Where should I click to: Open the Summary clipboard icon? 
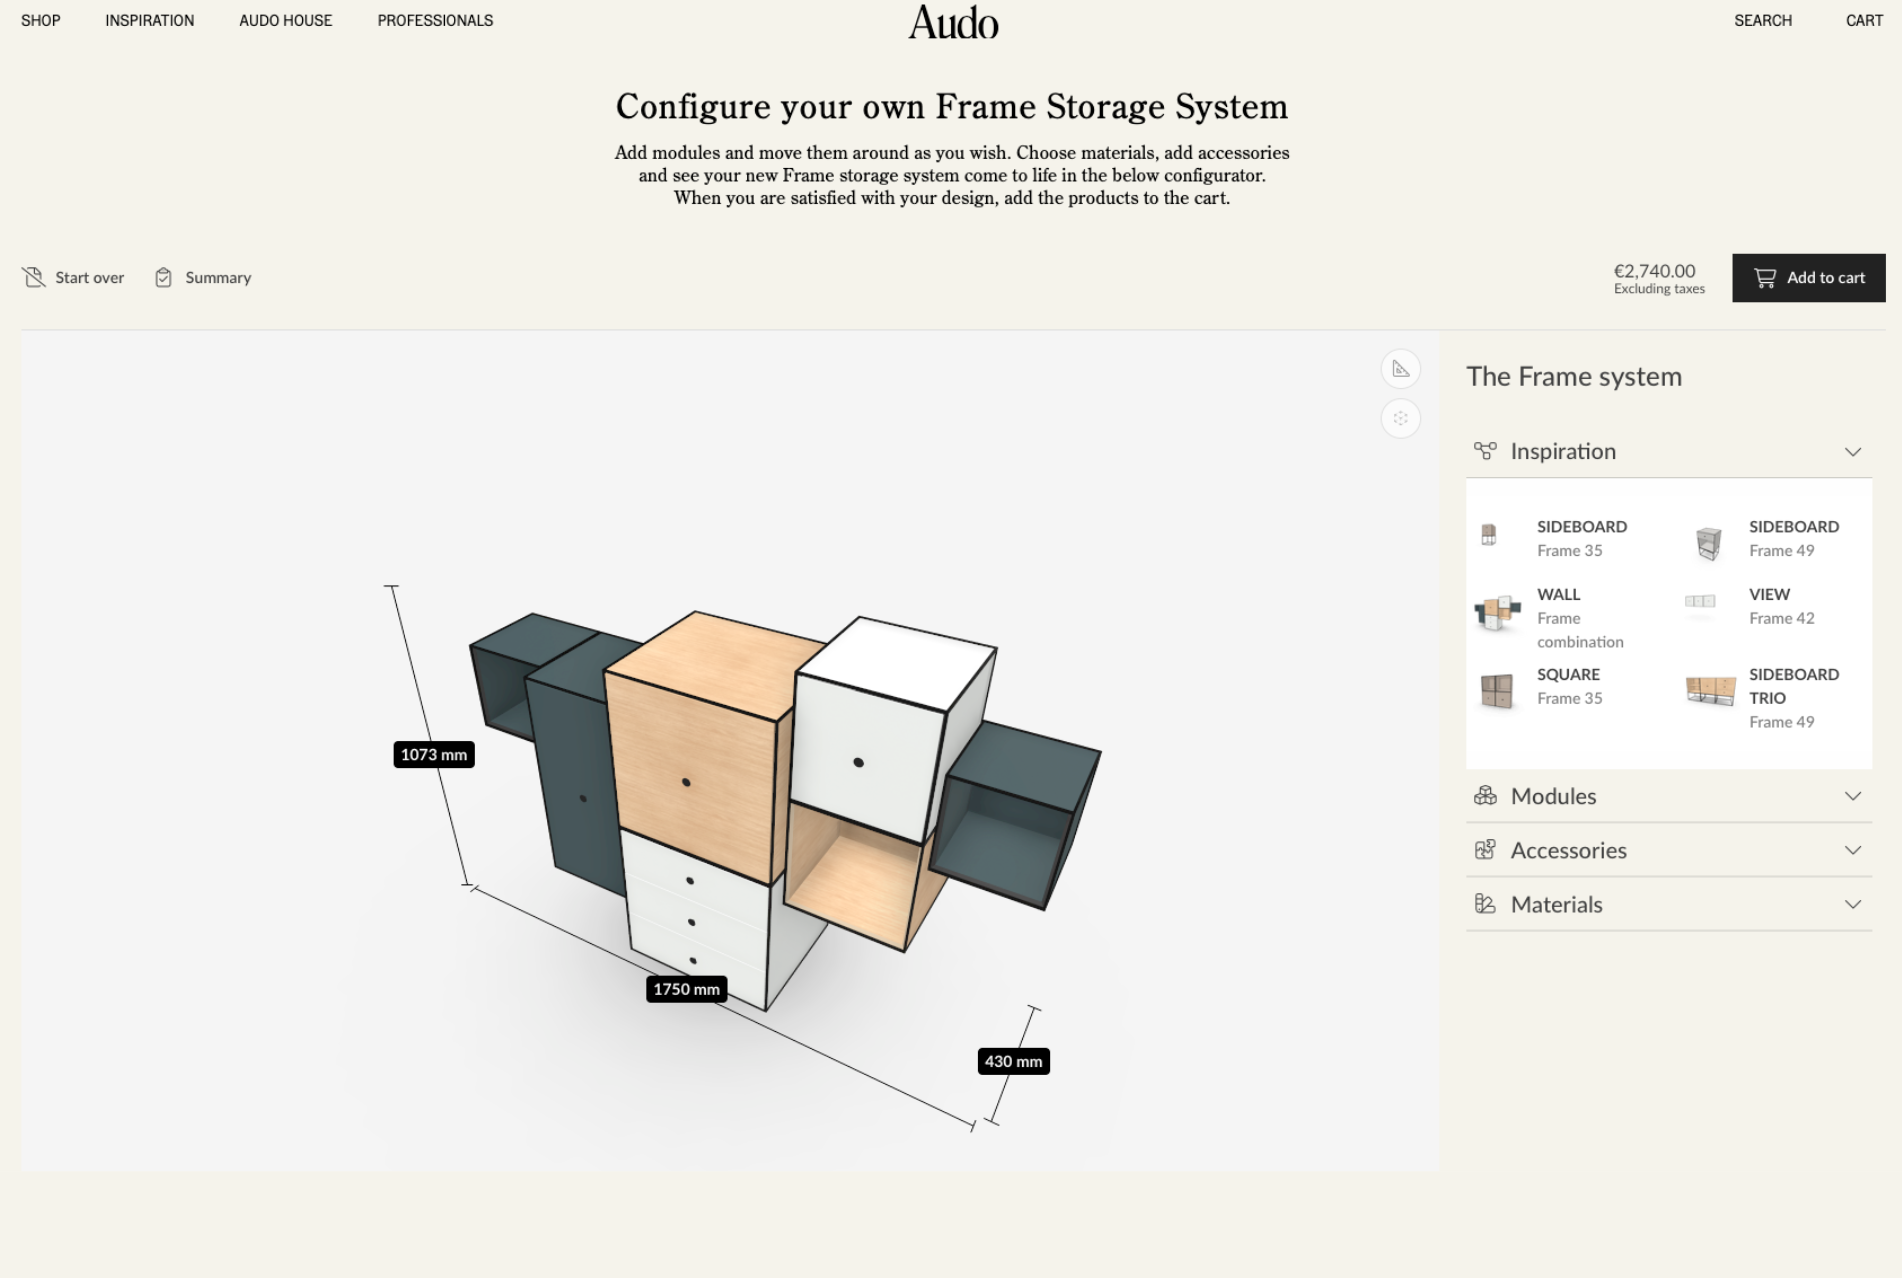pos(163,277)
